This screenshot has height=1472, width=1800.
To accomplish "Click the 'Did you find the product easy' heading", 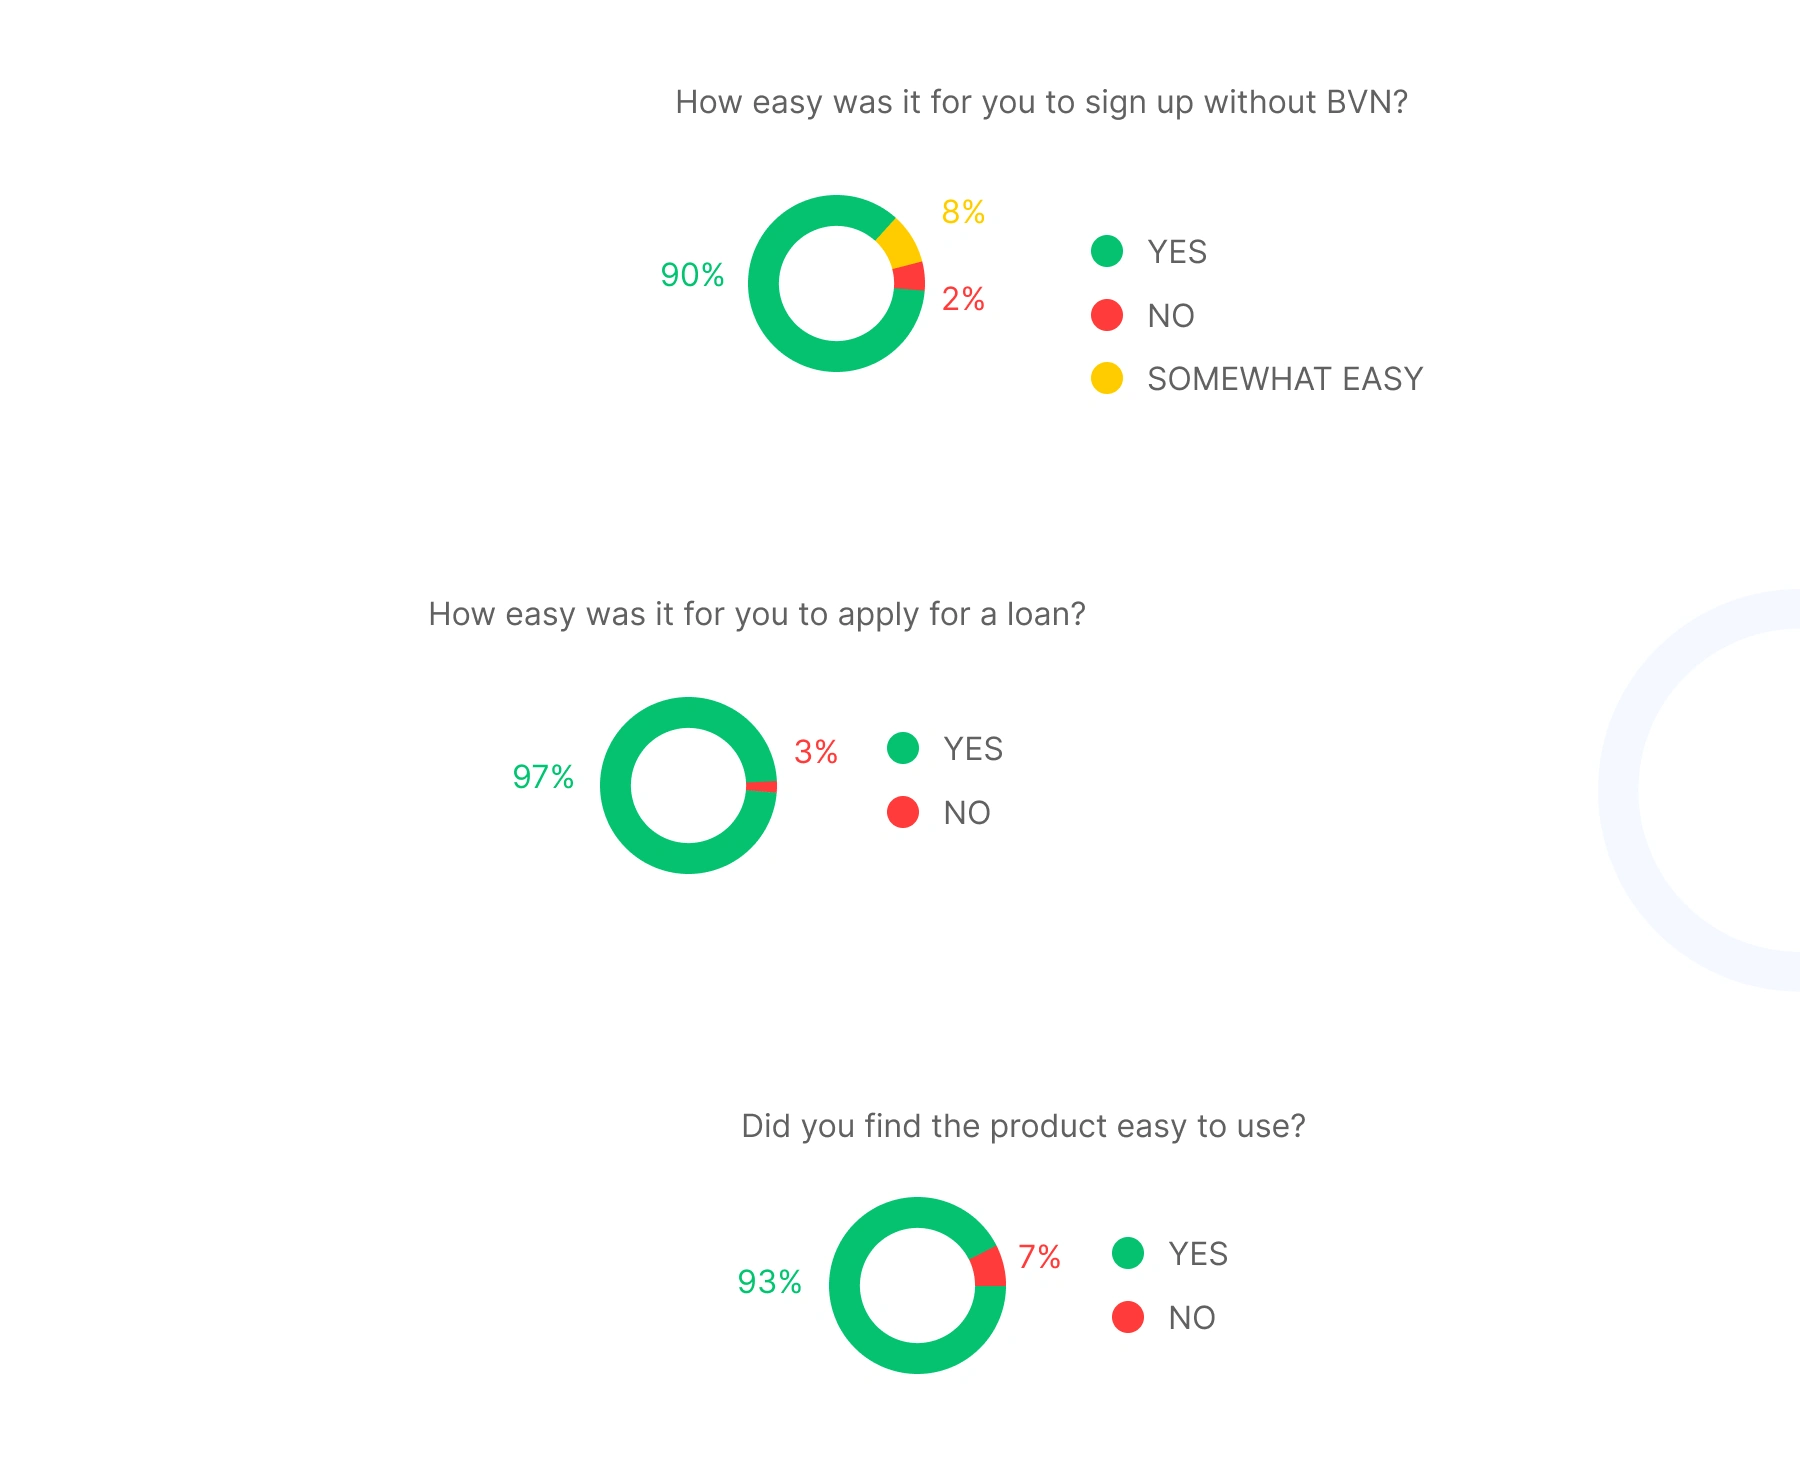I will (x=1023, y=1127).
